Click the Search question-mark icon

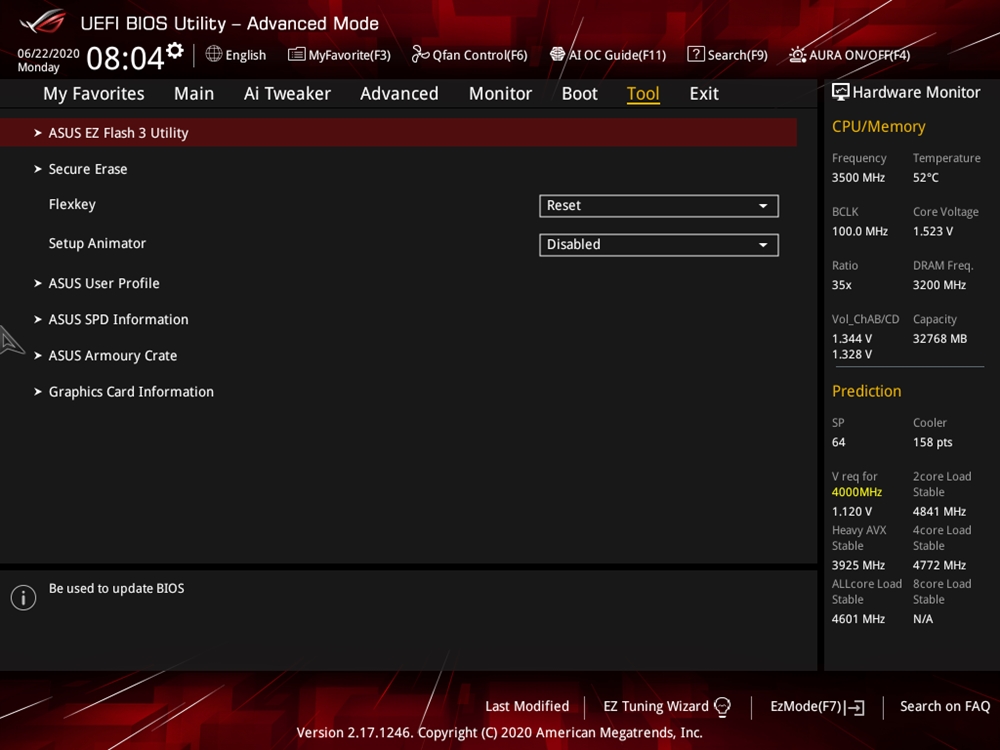[x=696, y=54]
